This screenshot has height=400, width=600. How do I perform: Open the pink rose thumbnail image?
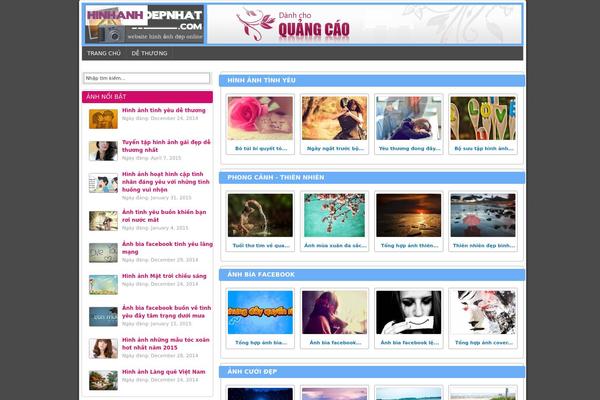coord(260,118)
